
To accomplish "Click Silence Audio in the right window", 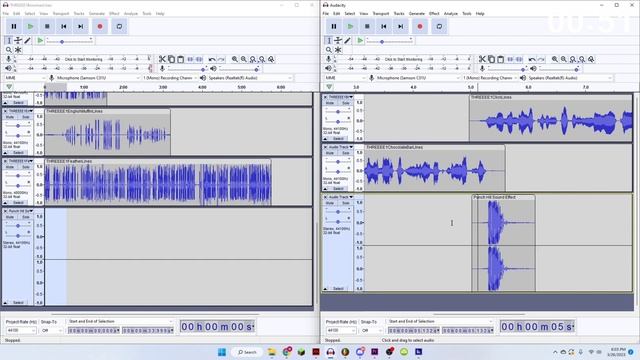I will [519, 59].
